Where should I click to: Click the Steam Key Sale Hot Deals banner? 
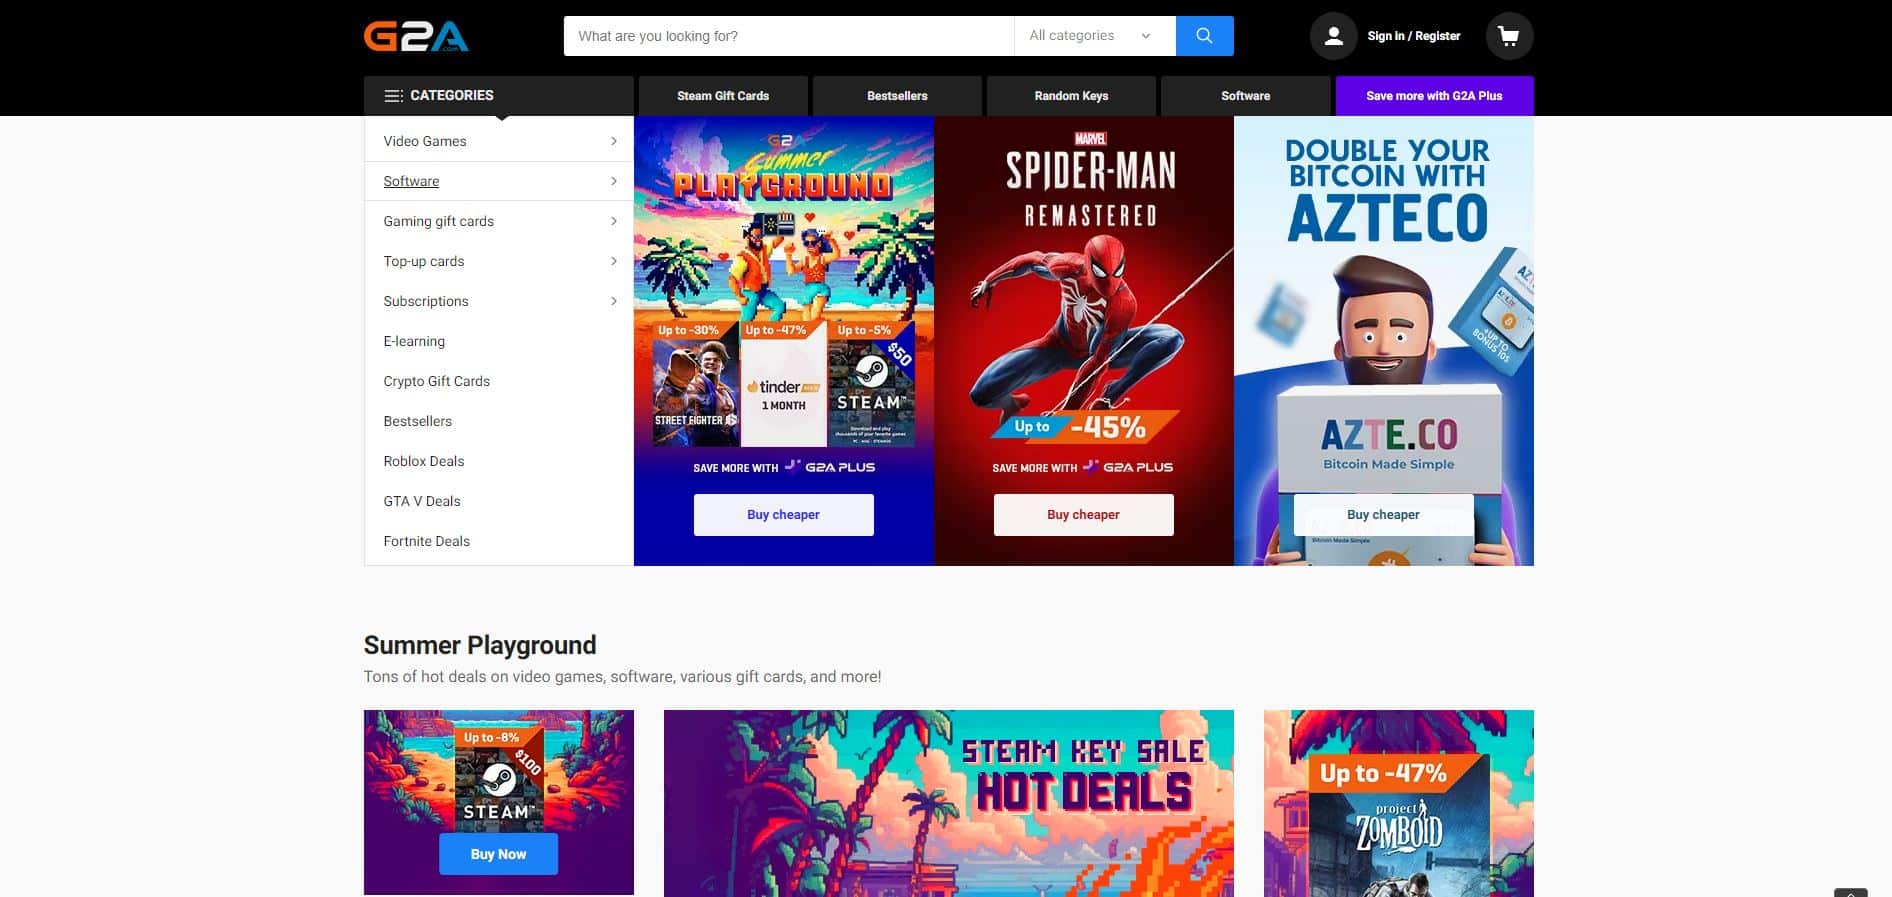click(x=949, y=803)
